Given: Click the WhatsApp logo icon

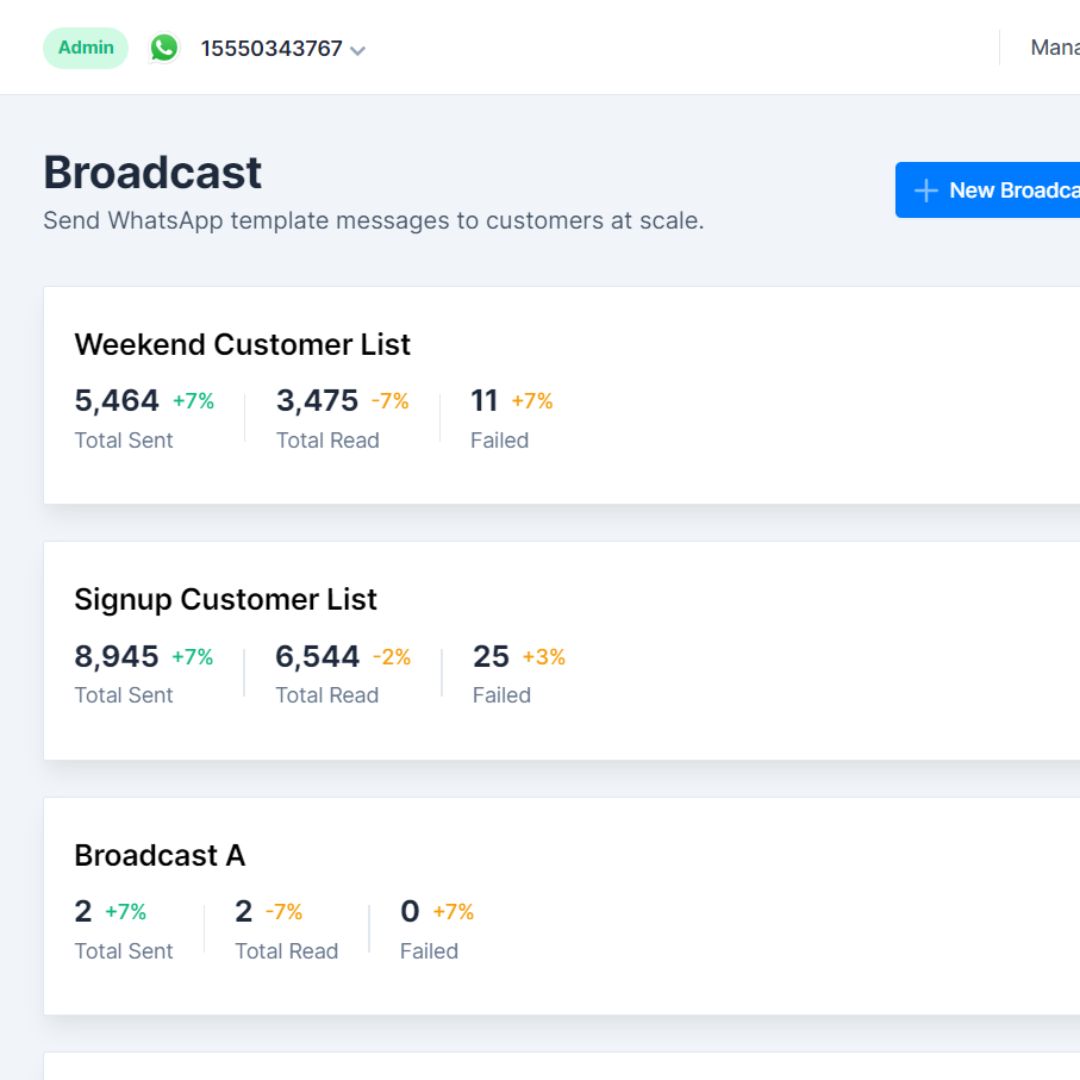Looking at the screenshot, I should 164,48.
